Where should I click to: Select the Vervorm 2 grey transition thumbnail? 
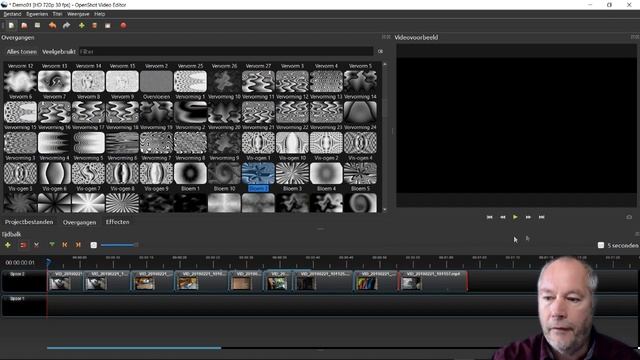[x=156, y=81]
